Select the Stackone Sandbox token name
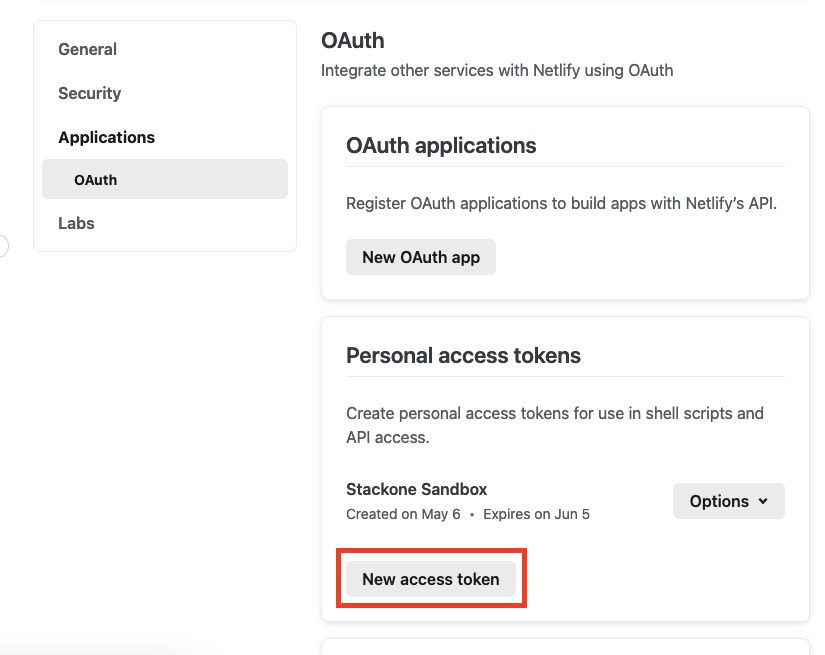 [416, 489]
